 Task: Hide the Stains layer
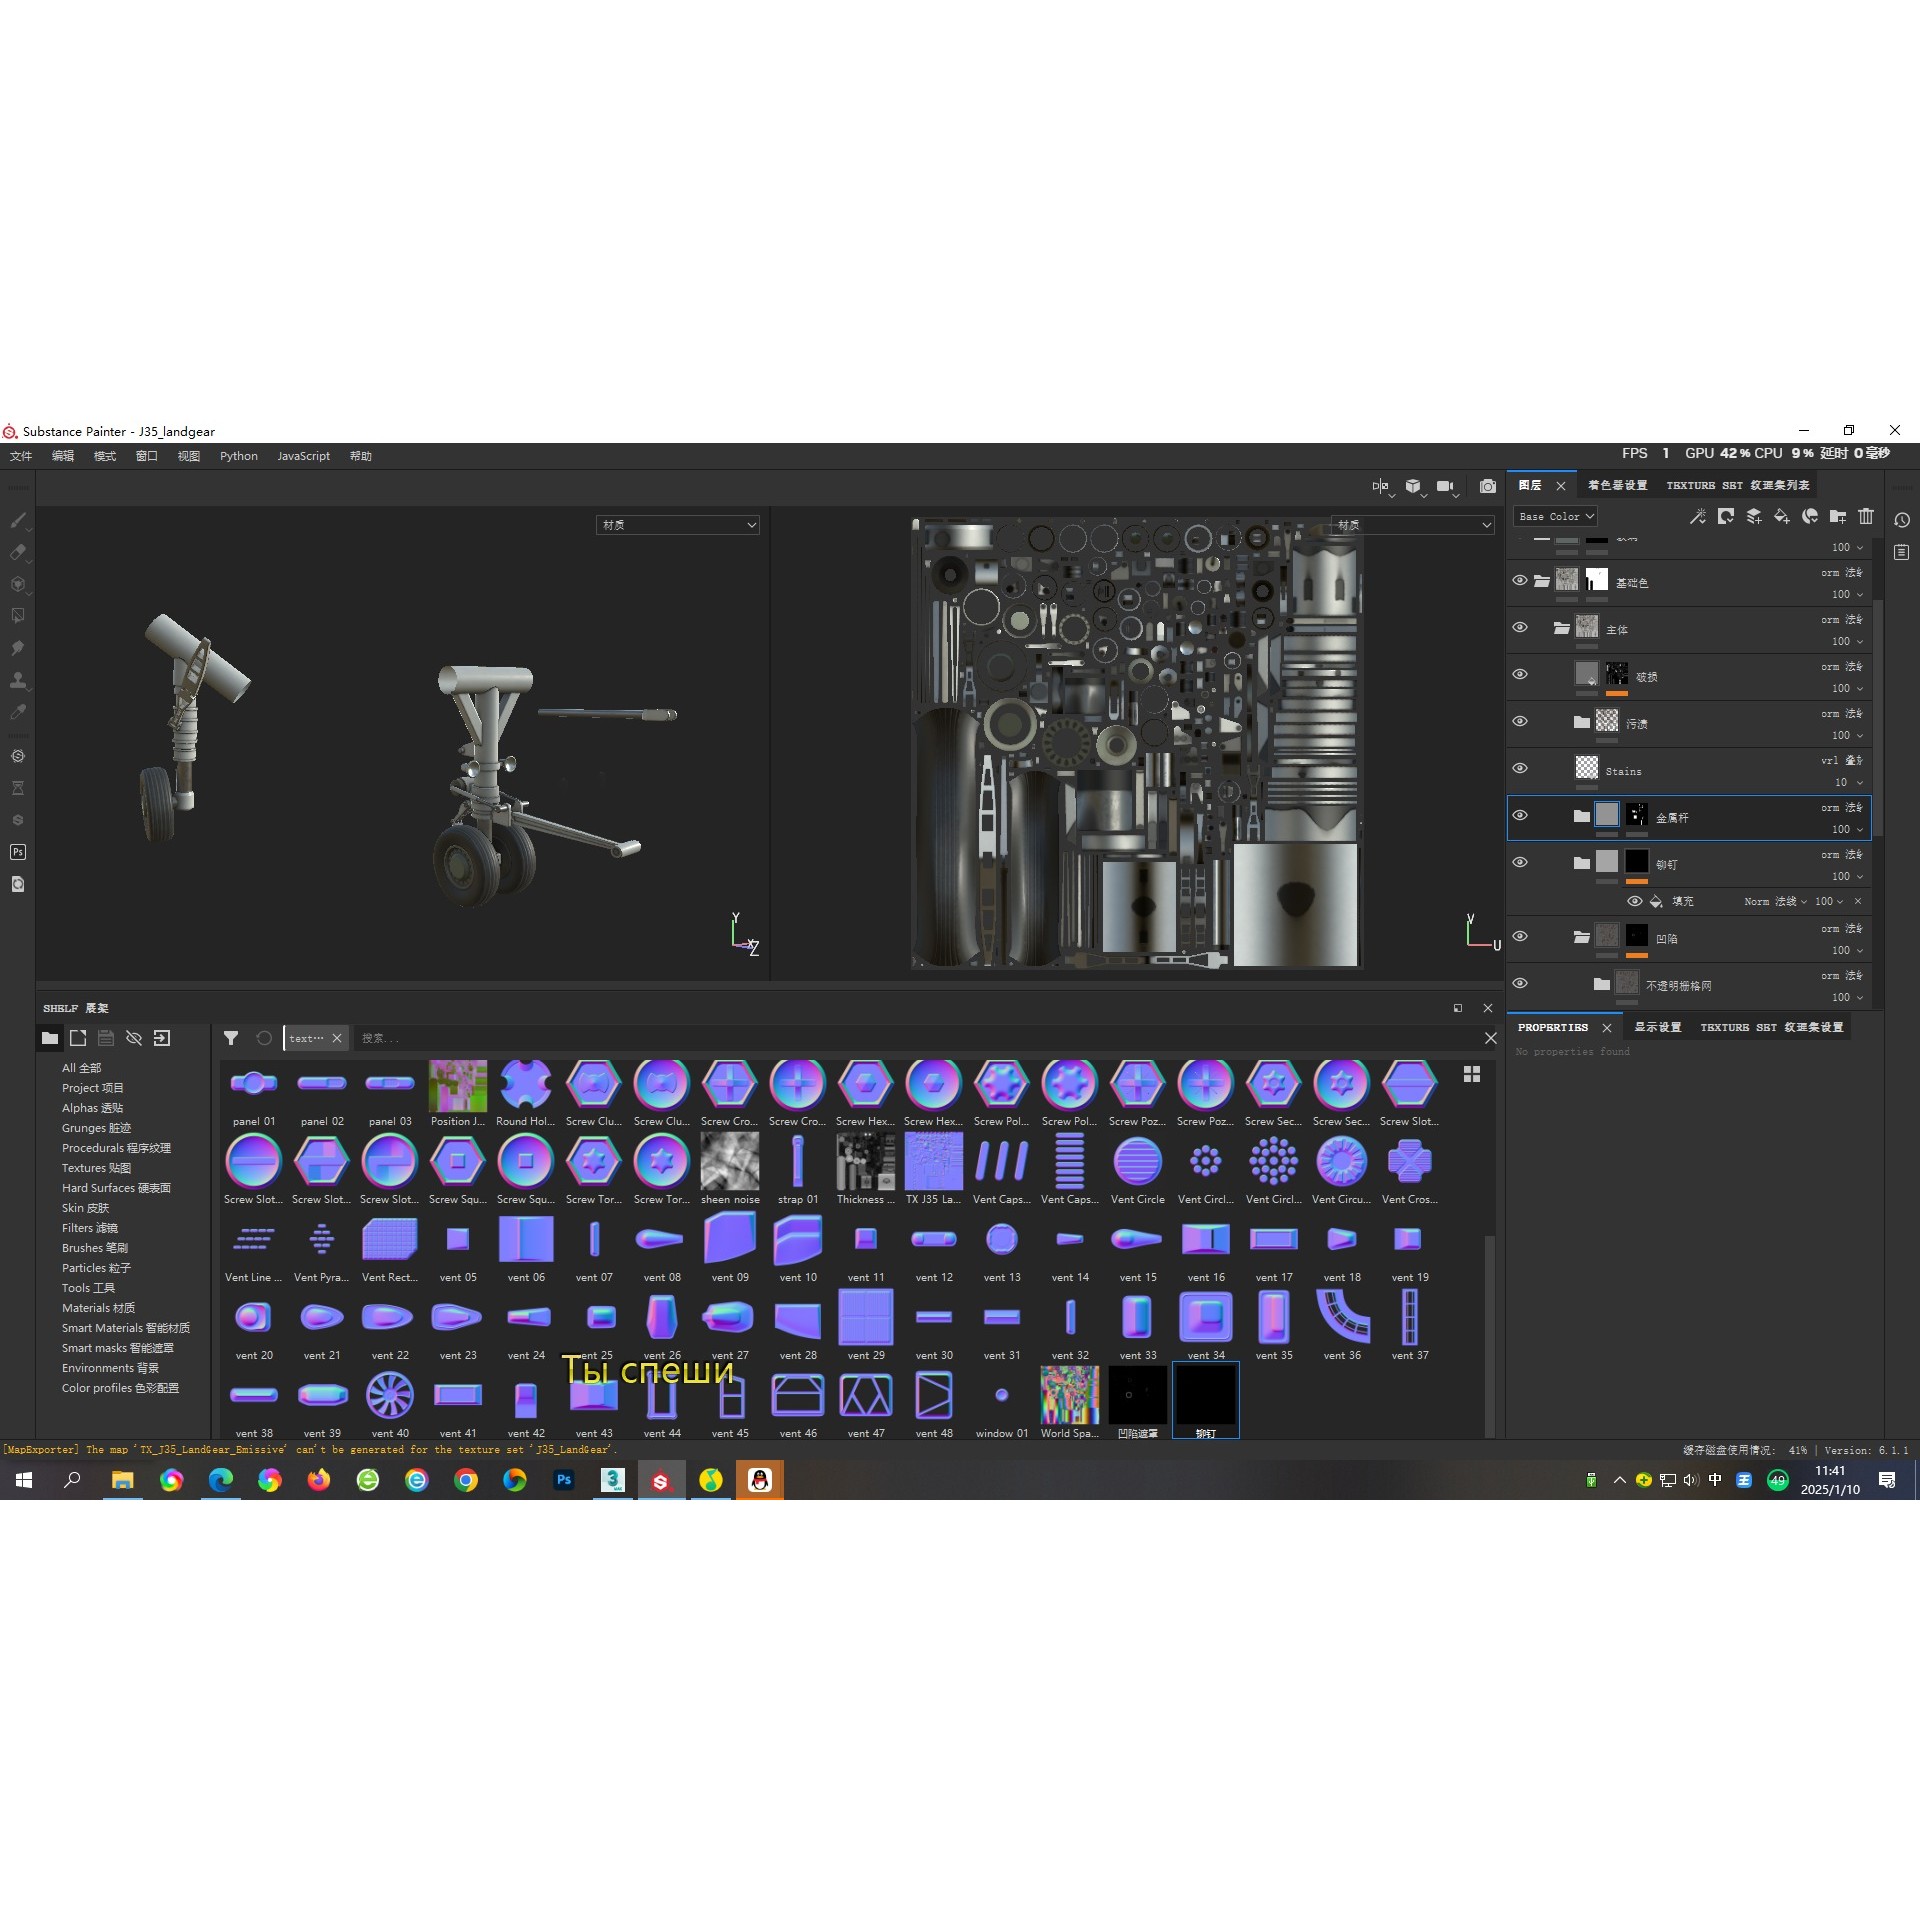pyautogui.click(x=1520, y=768)
